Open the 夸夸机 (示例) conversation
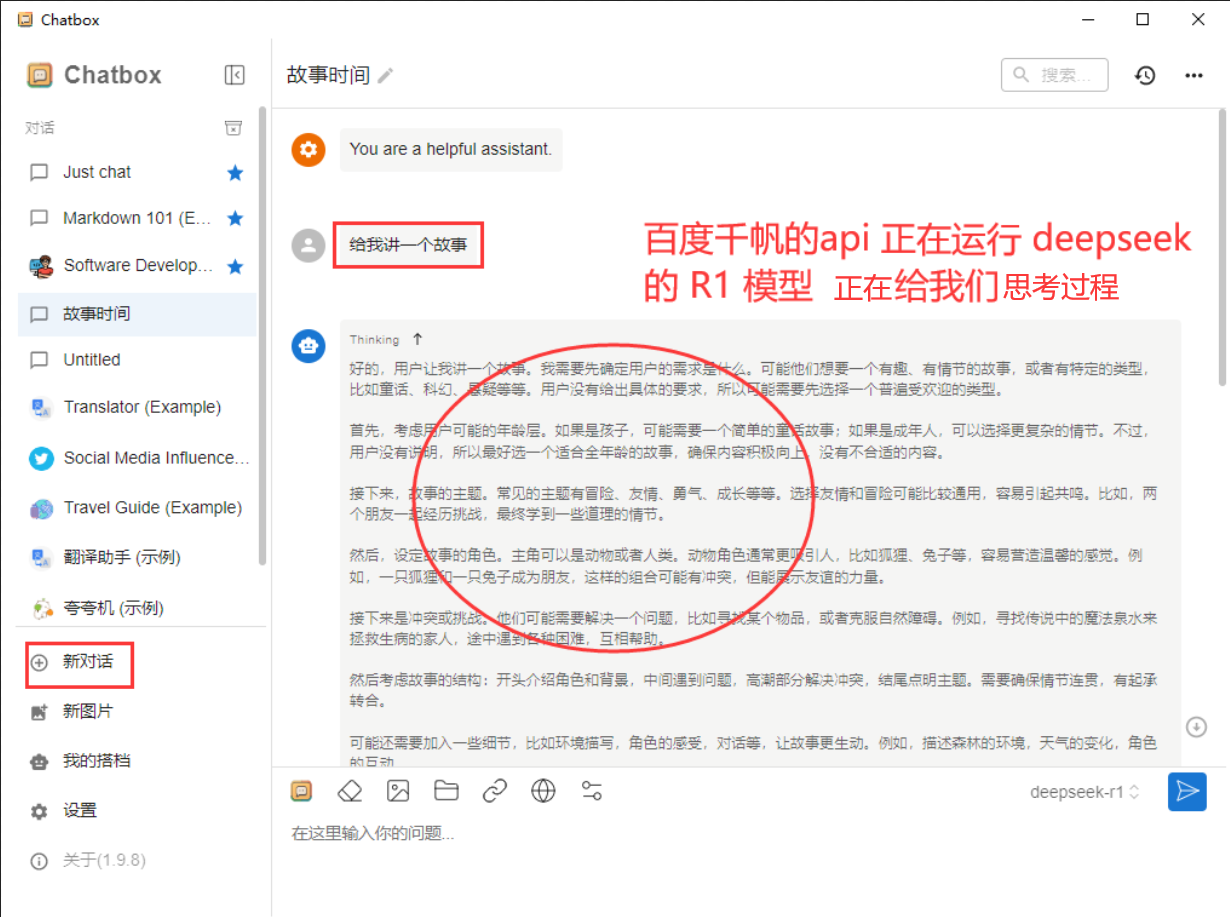 (x=137, y=607)
